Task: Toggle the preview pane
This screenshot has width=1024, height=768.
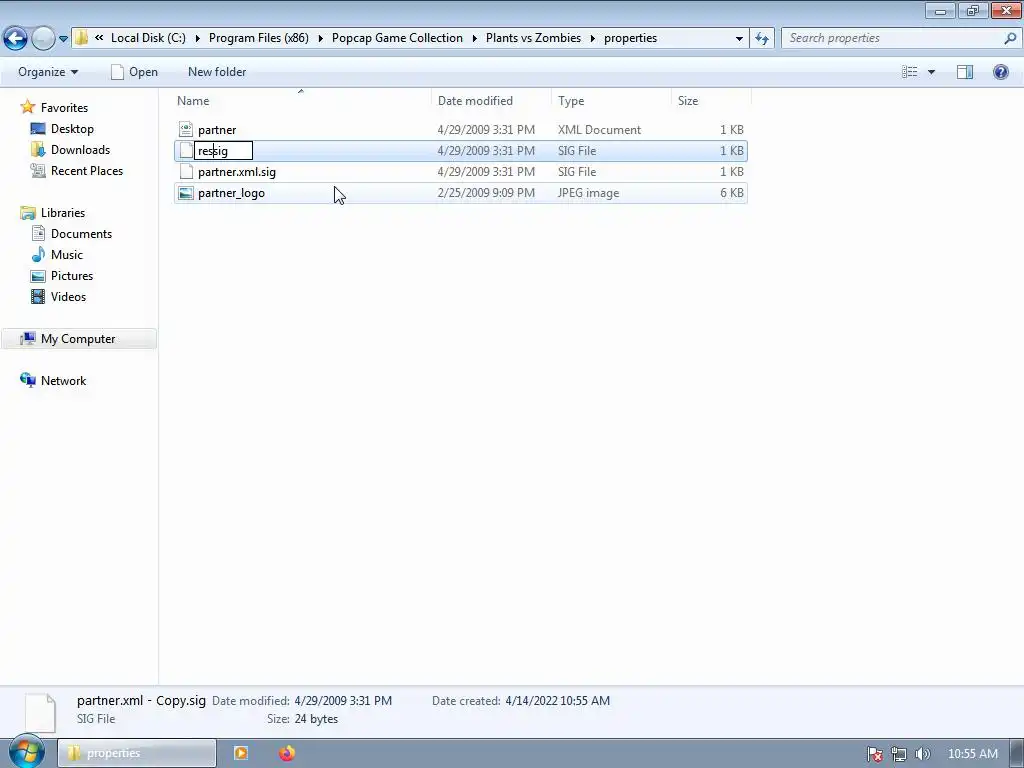Action: (965, 72)
